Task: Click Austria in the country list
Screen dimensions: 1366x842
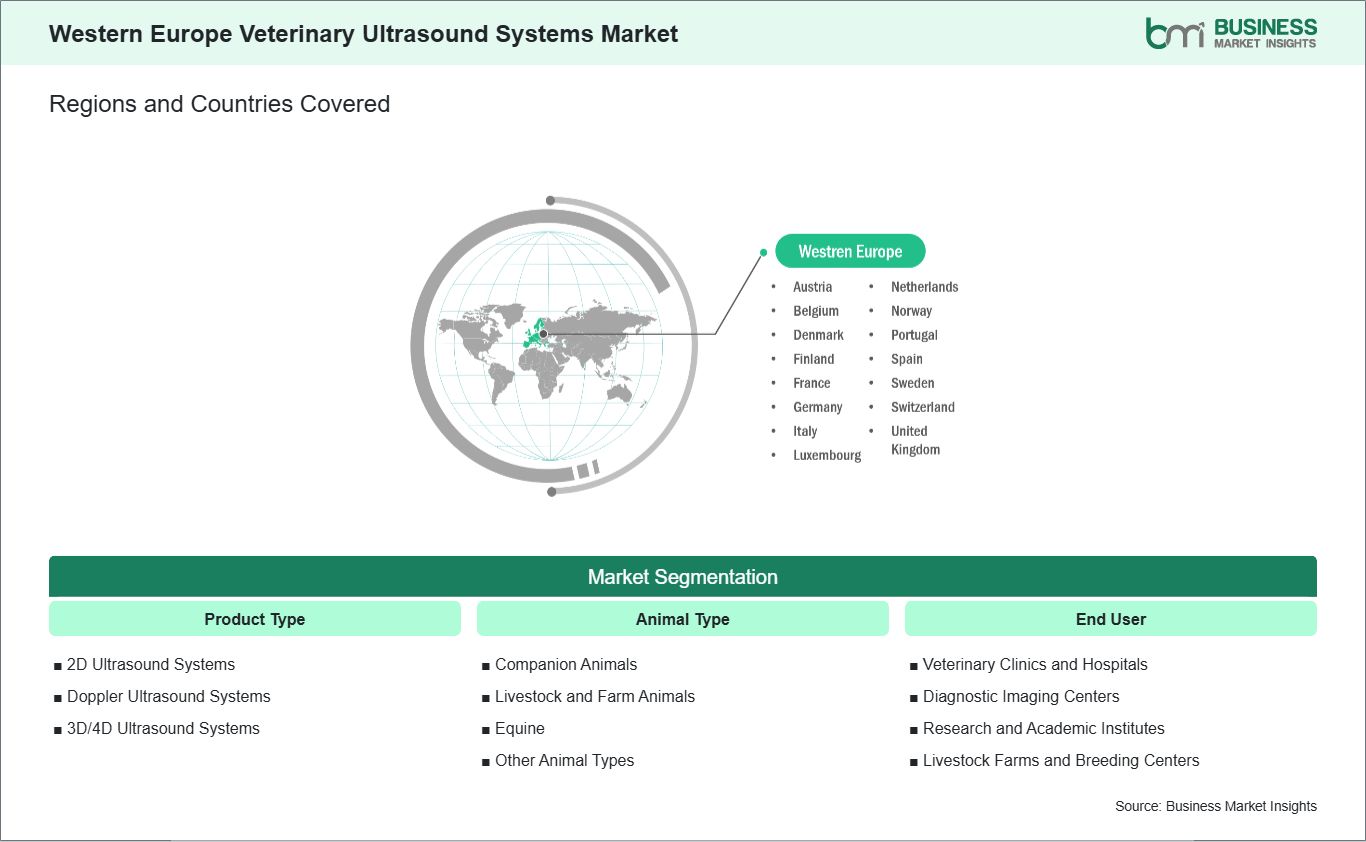Action: tap(812, 287)
